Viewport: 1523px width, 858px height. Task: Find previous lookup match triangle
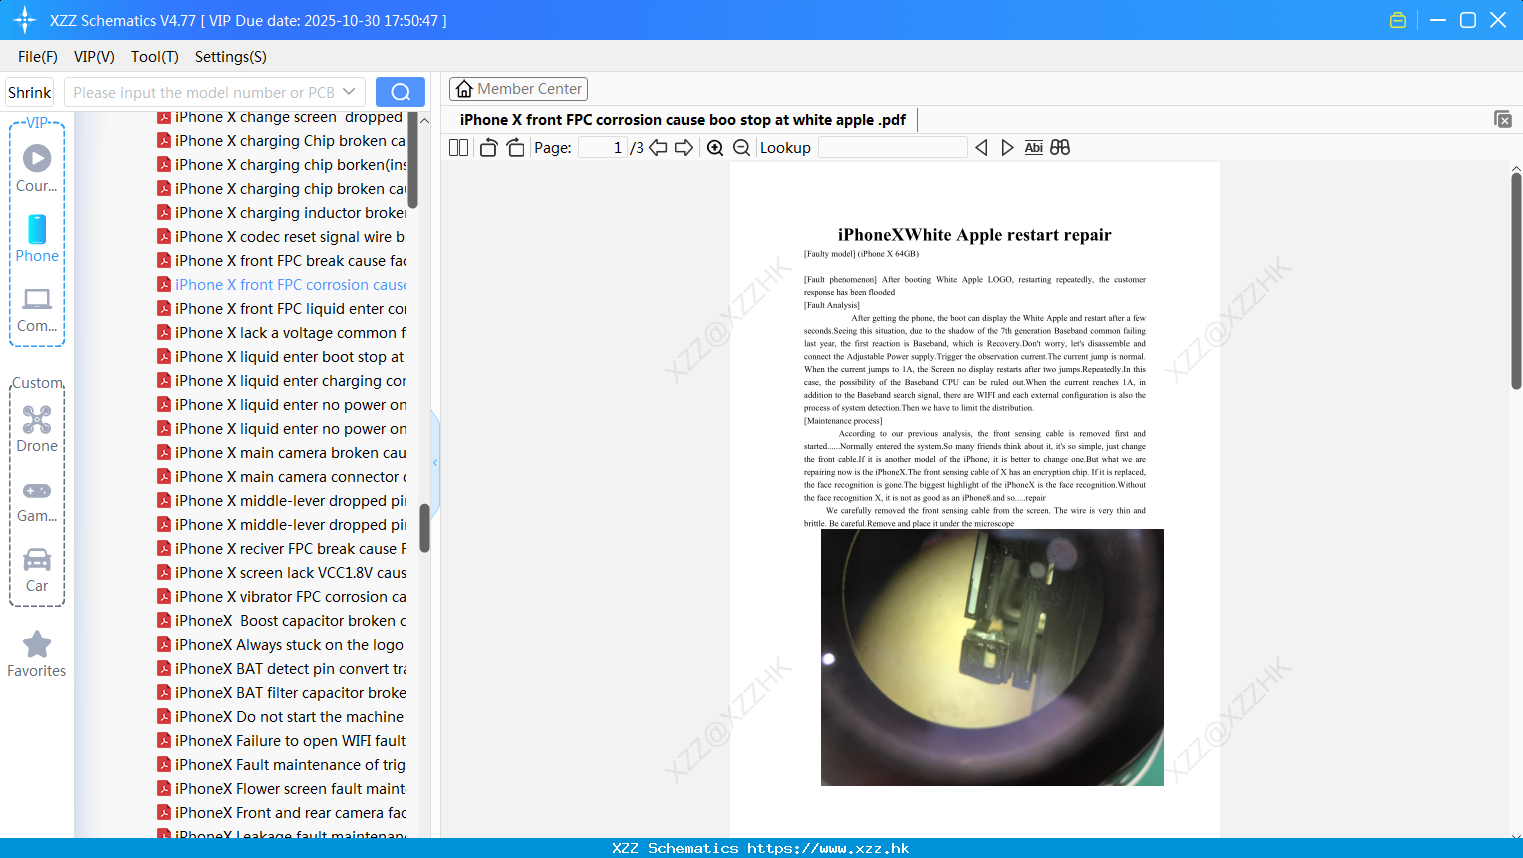[981, 148]
